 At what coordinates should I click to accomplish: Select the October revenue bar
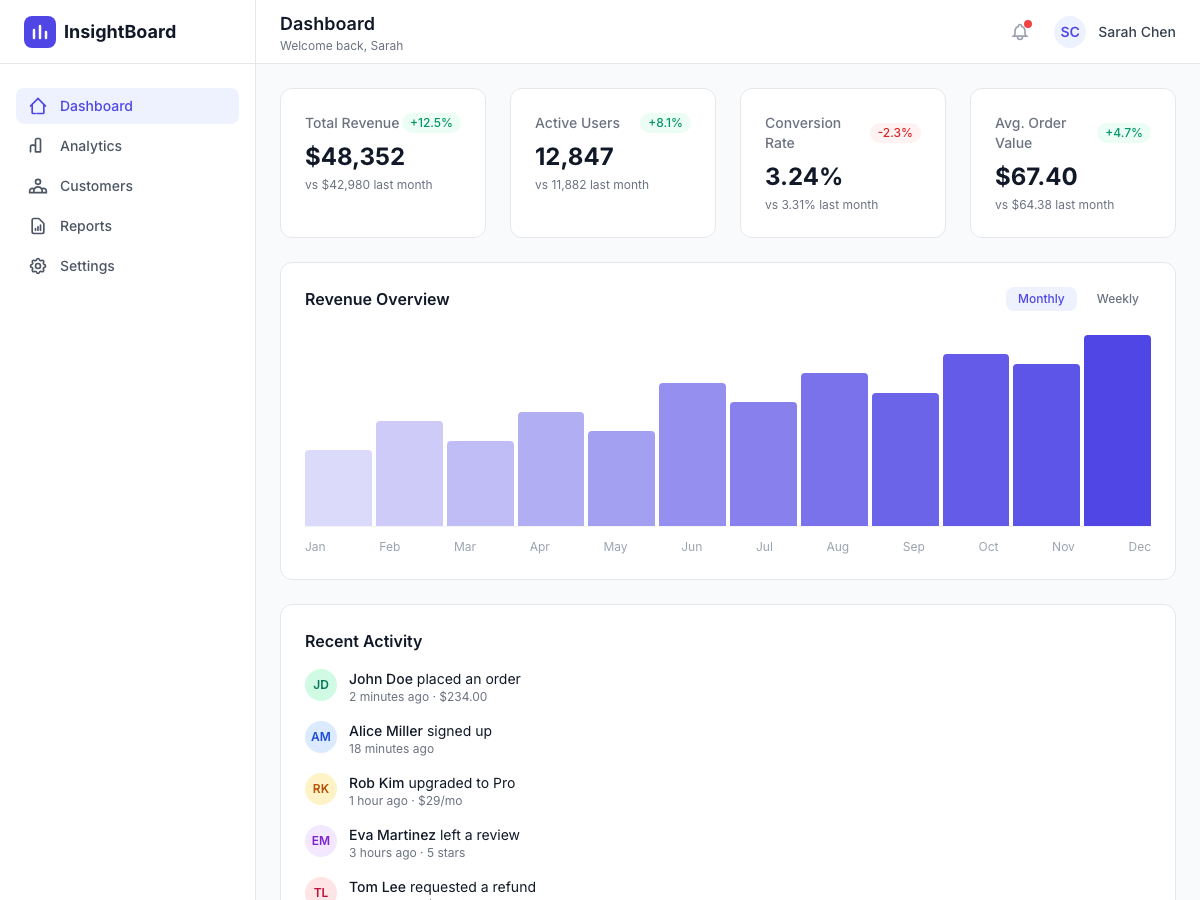(976, 440)
